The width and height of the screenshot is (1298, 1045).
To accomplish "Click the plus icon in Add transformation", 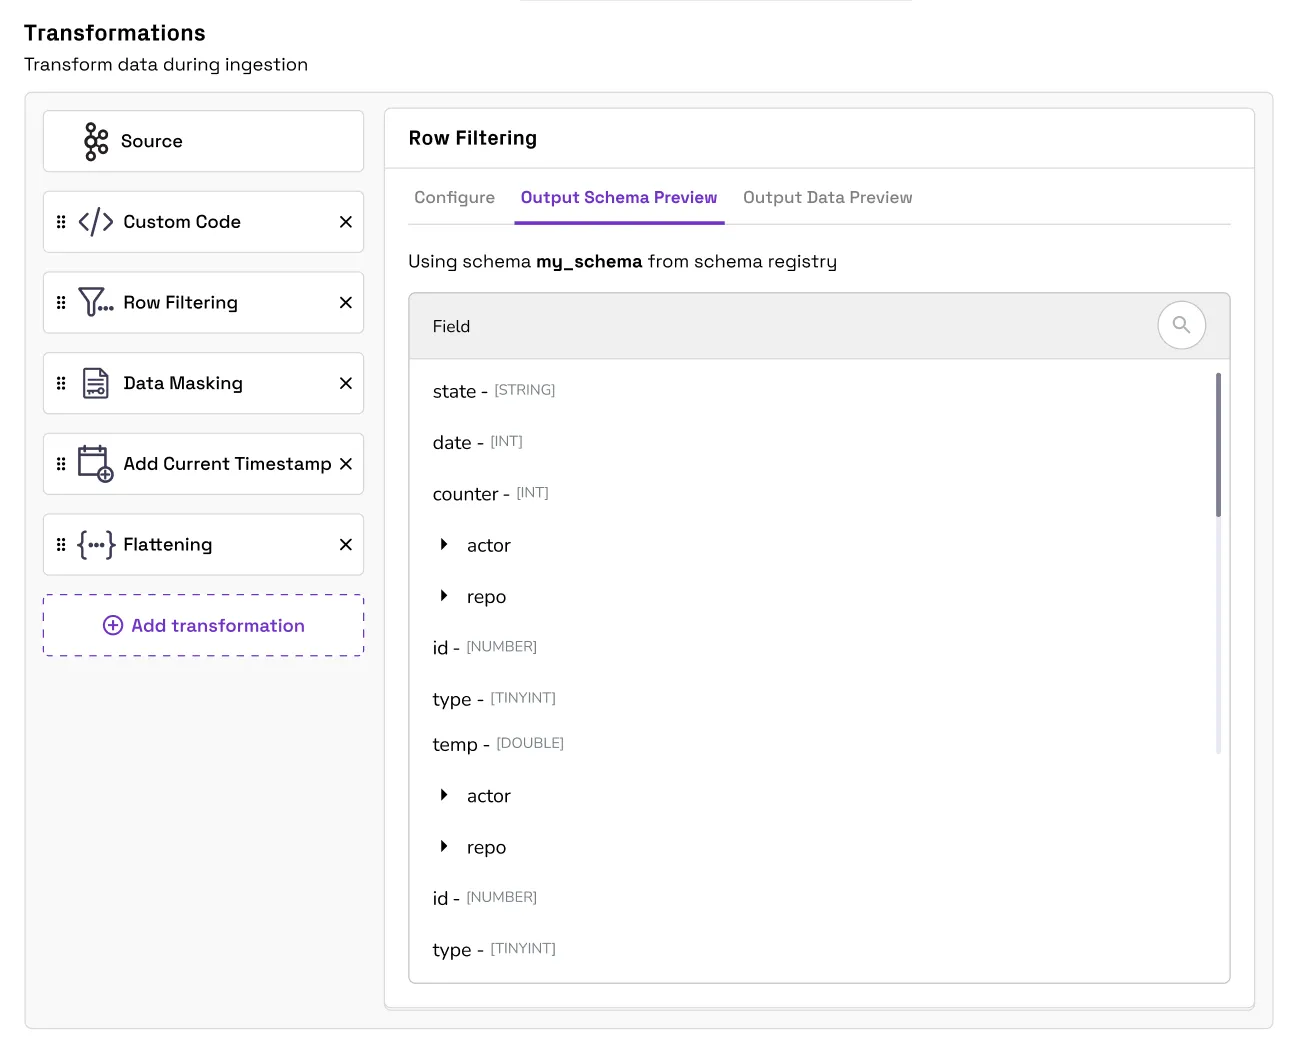I will 113,625.
